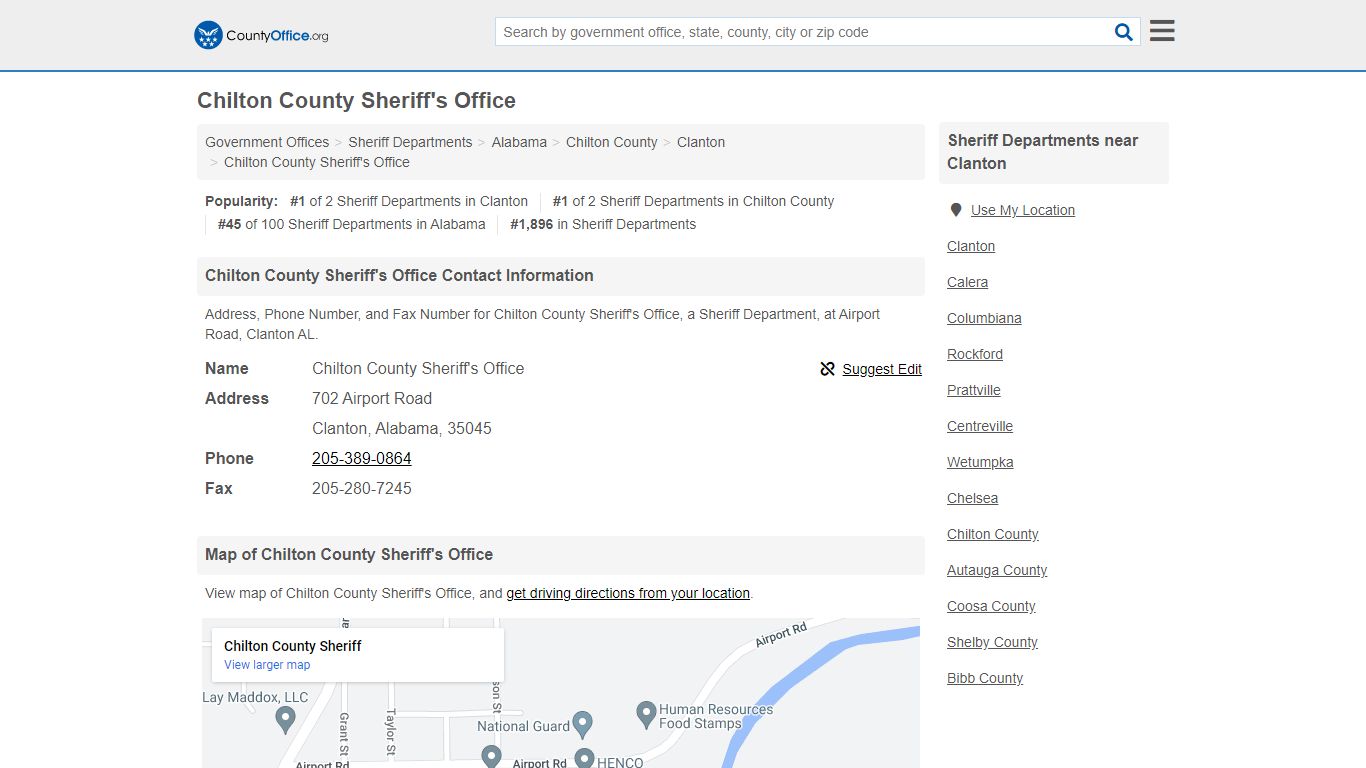1366x768 pixels.
Task: Open Government Offices breadcrumb
Action: [x=267, y=142]
